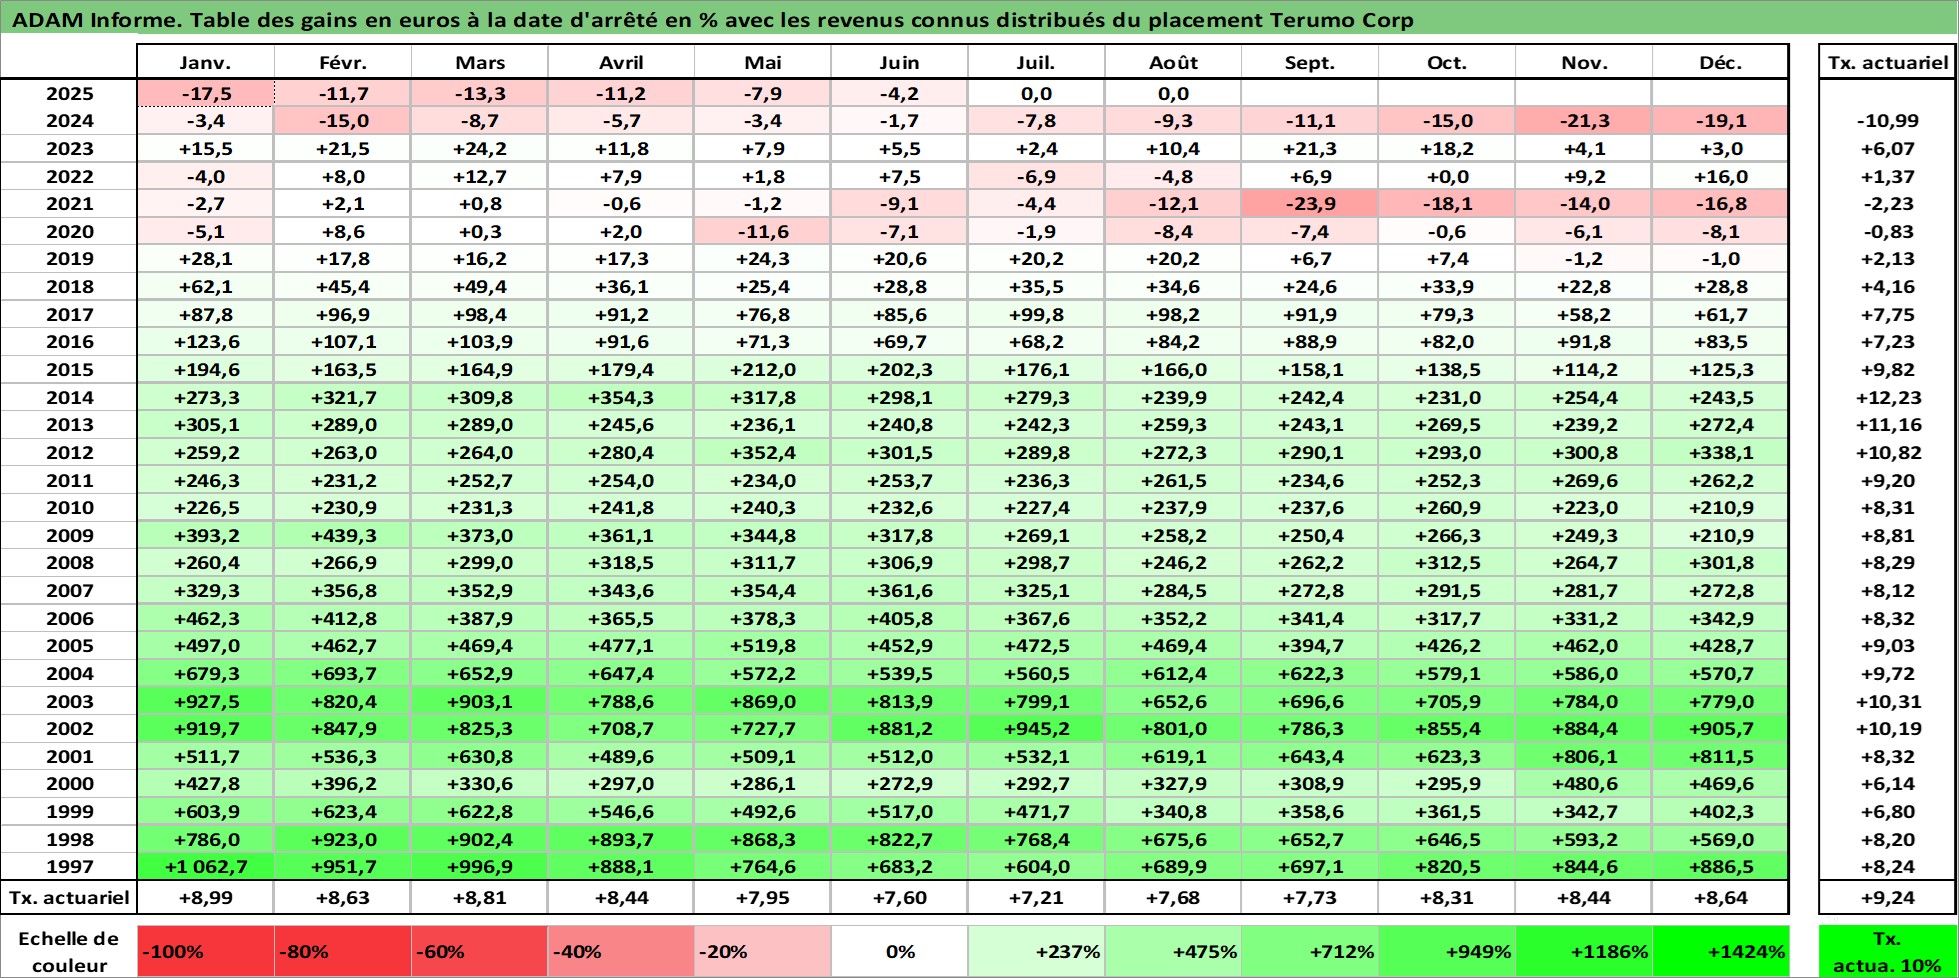Select the 'Tx. actuariel' bottom row label
This screenshot has width=1959, height=978.
[x=69, y=897]
